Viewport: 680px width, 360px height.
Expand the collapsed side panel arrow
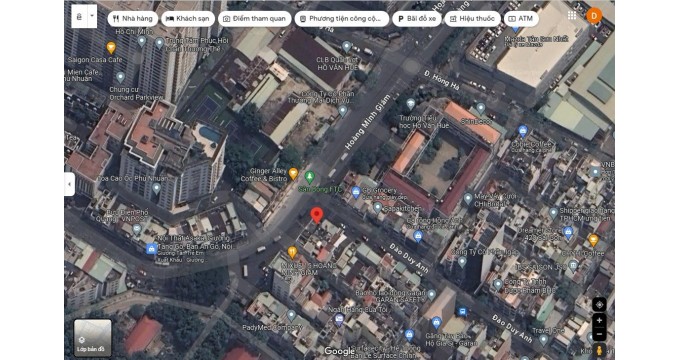click(69, 184)
